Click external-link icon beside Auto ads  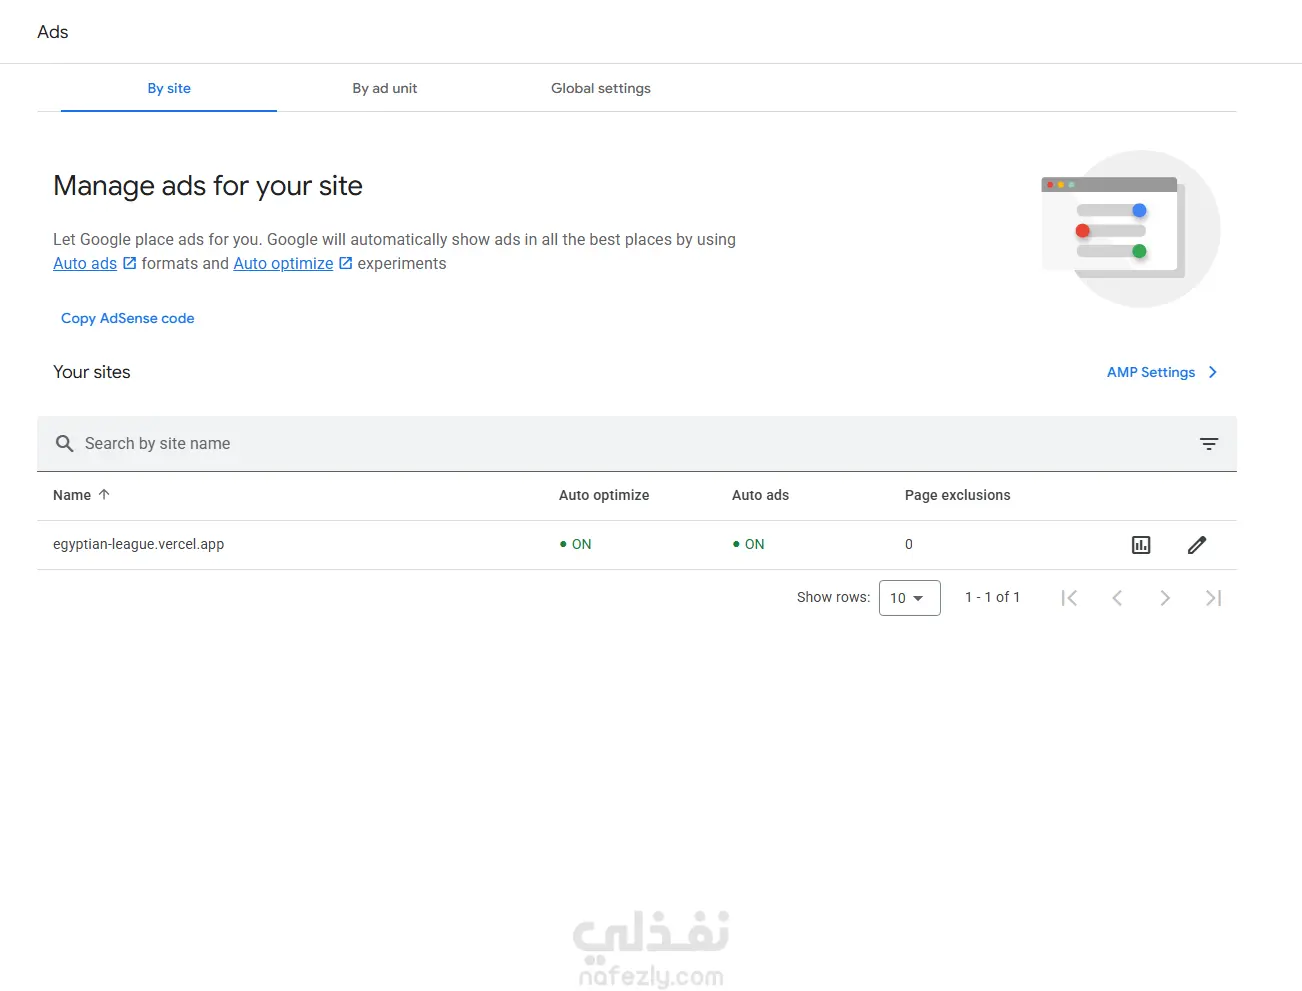click(x=129, y=263)
